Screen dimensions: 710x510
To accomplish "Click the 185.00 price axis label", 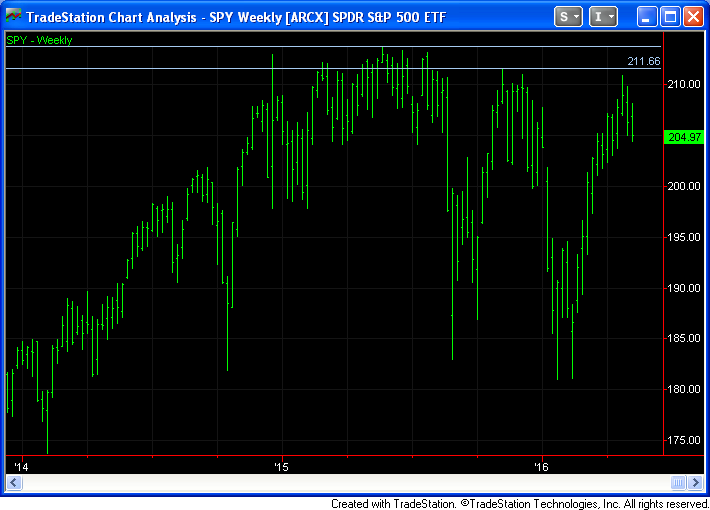I will (x=684, y=338).
